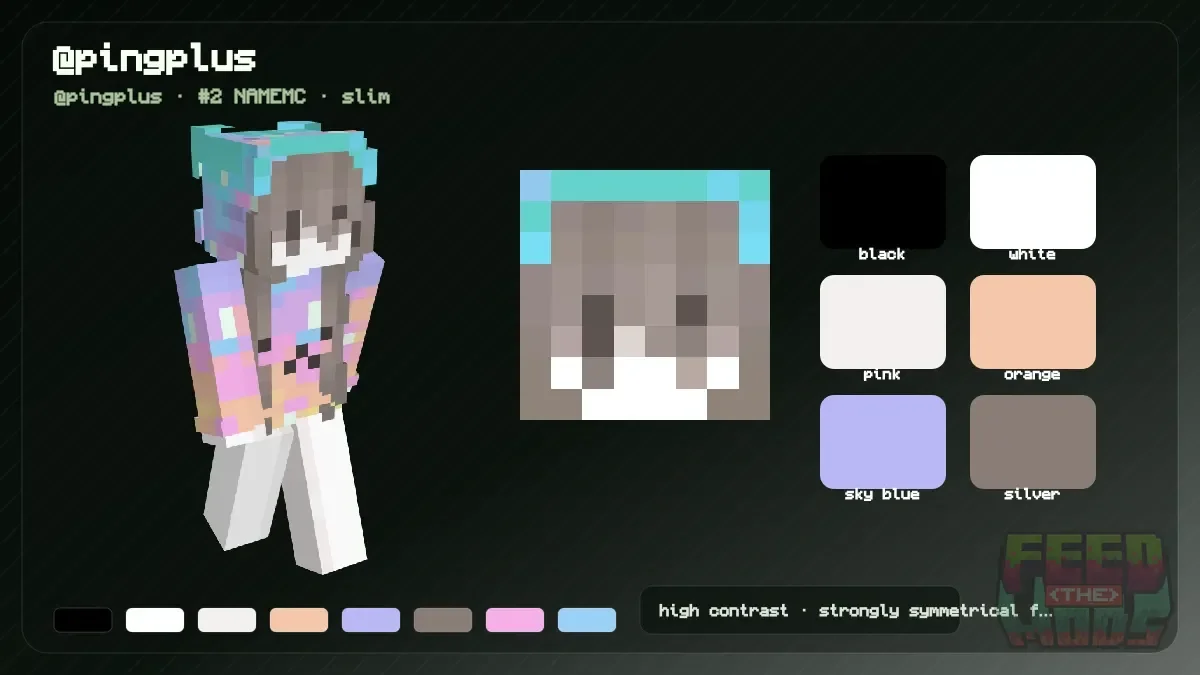Click the small black swatch in bottom palette

pos(83,620)
